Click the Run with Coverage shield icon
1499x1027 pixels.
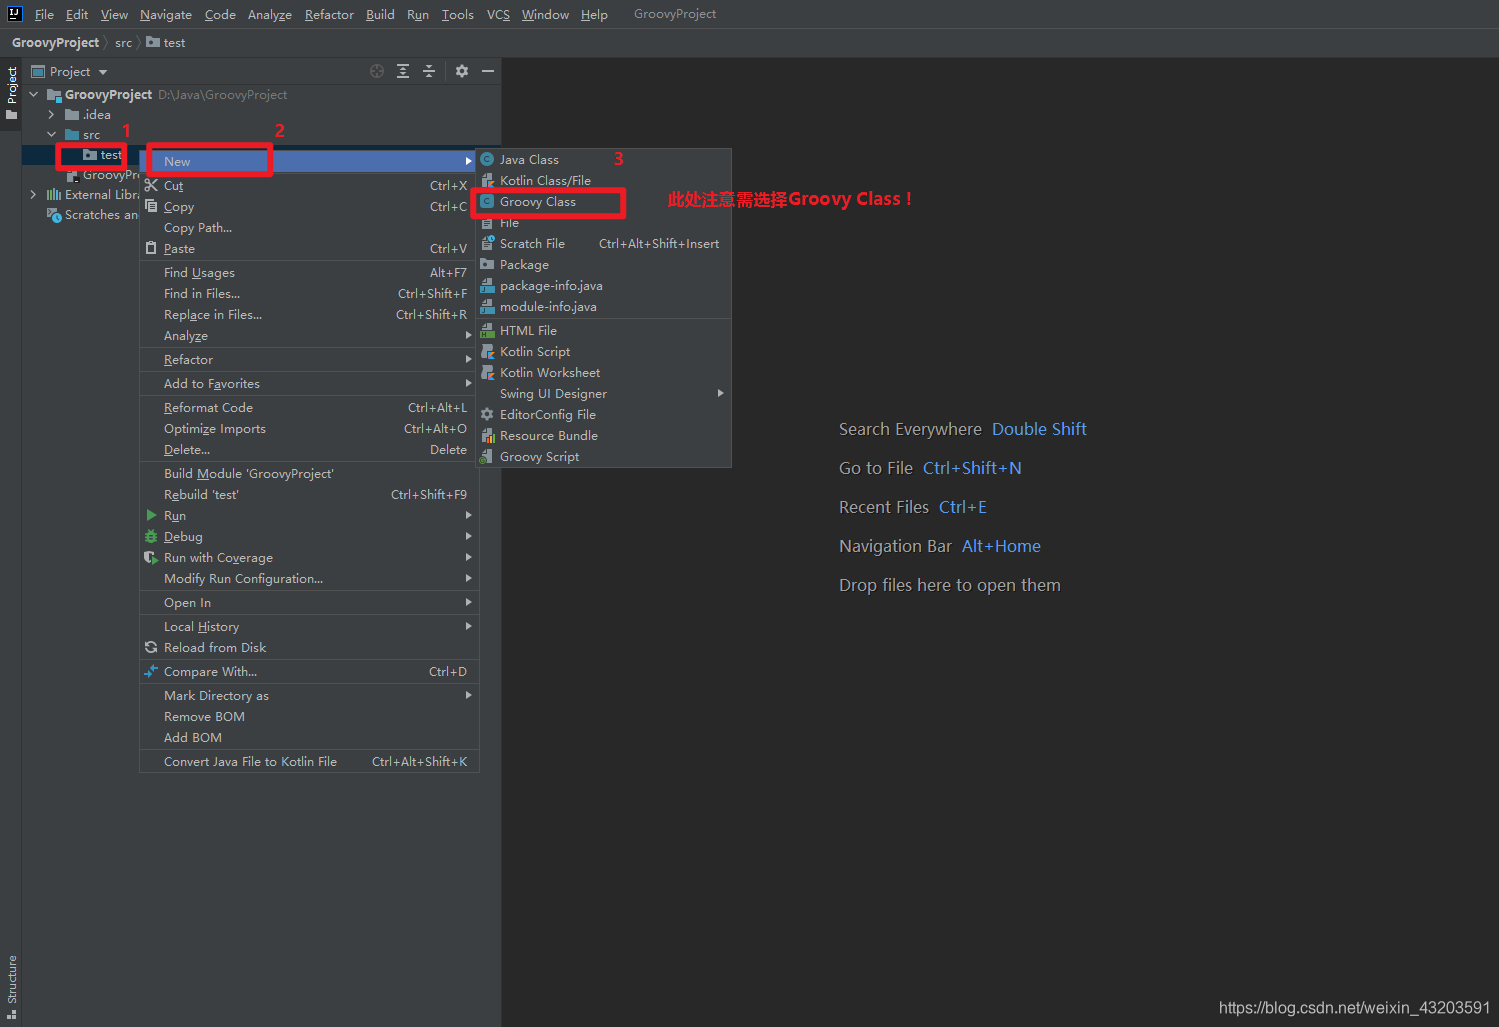coord(151,557)
